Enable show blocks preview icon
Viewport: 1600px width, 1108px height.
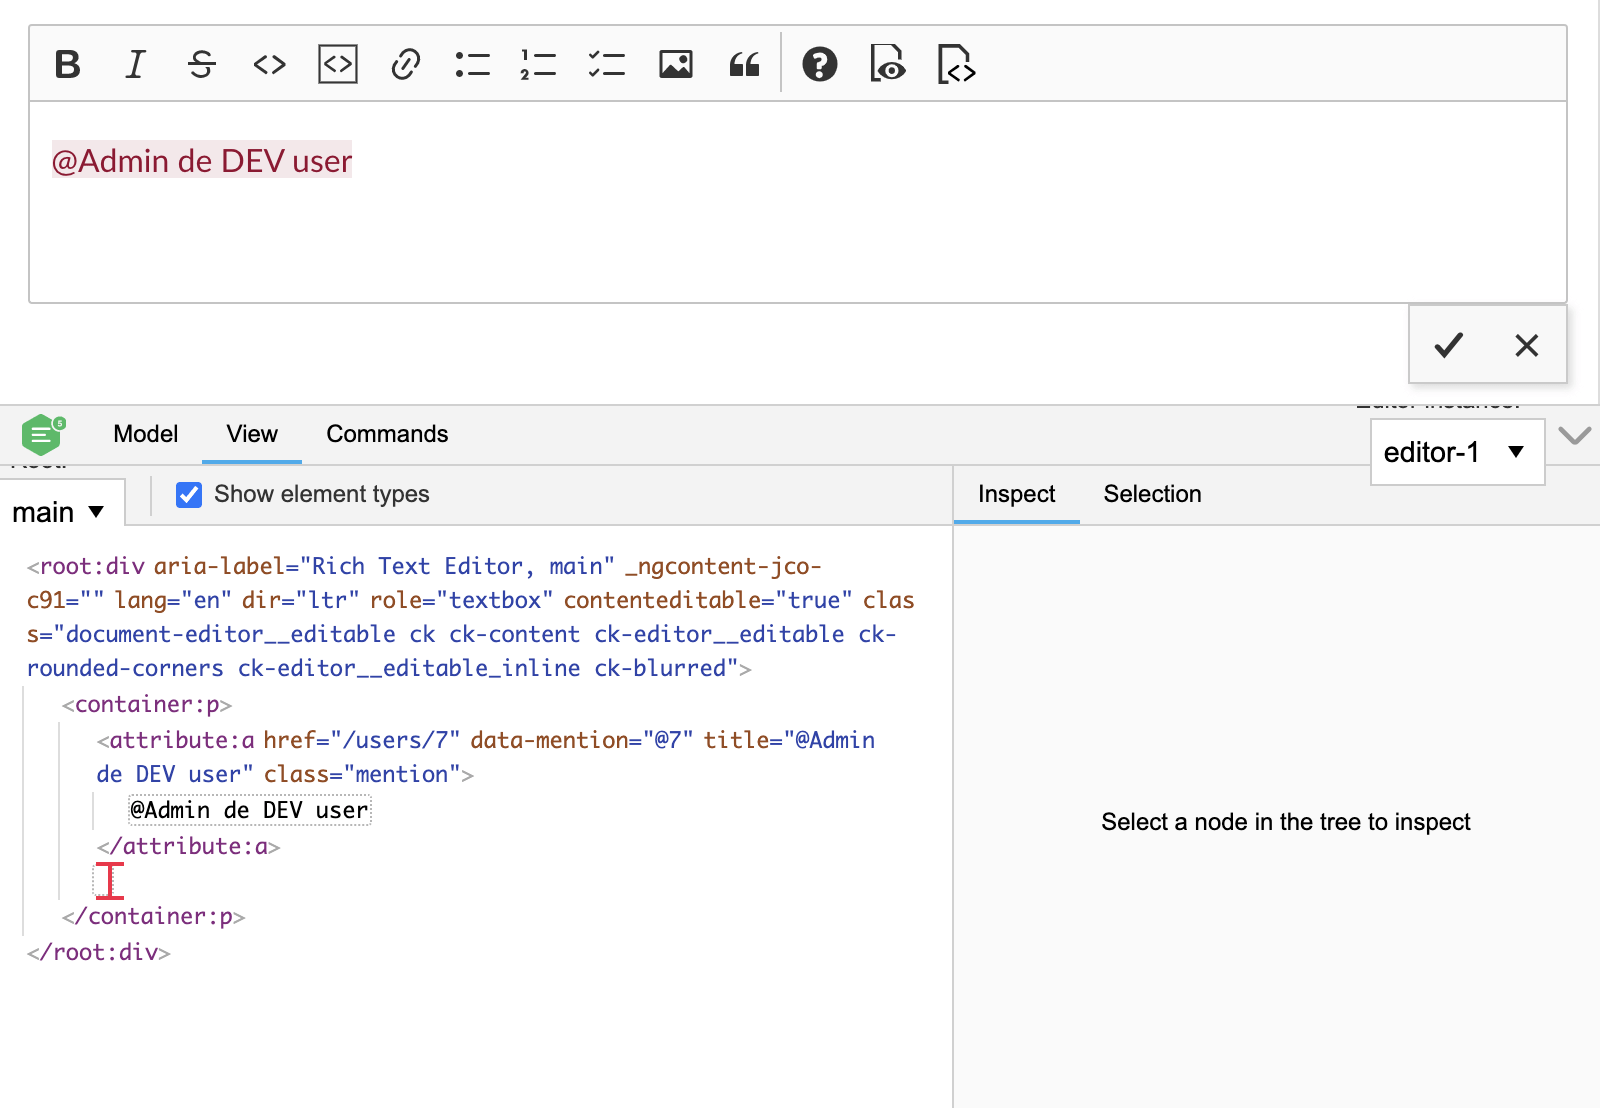click(x=889, y=64)
